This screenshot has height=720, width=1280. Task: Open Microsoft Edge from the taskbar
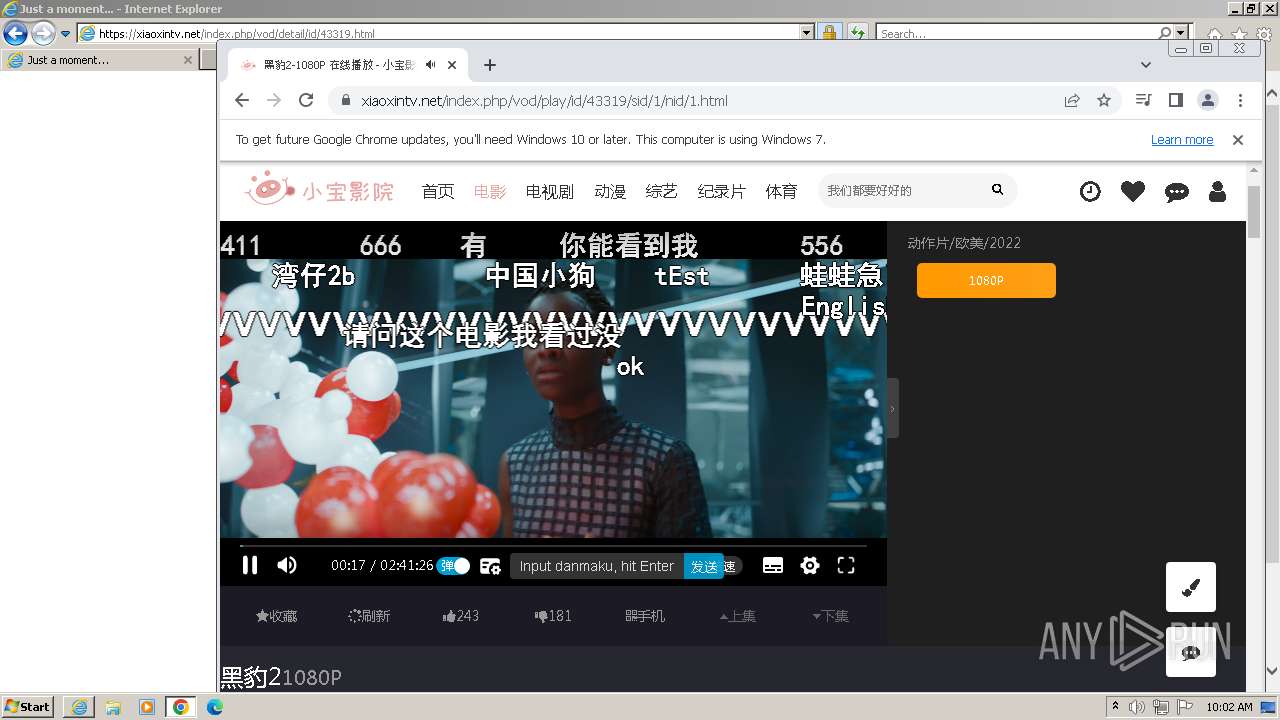tap(215, 707)
